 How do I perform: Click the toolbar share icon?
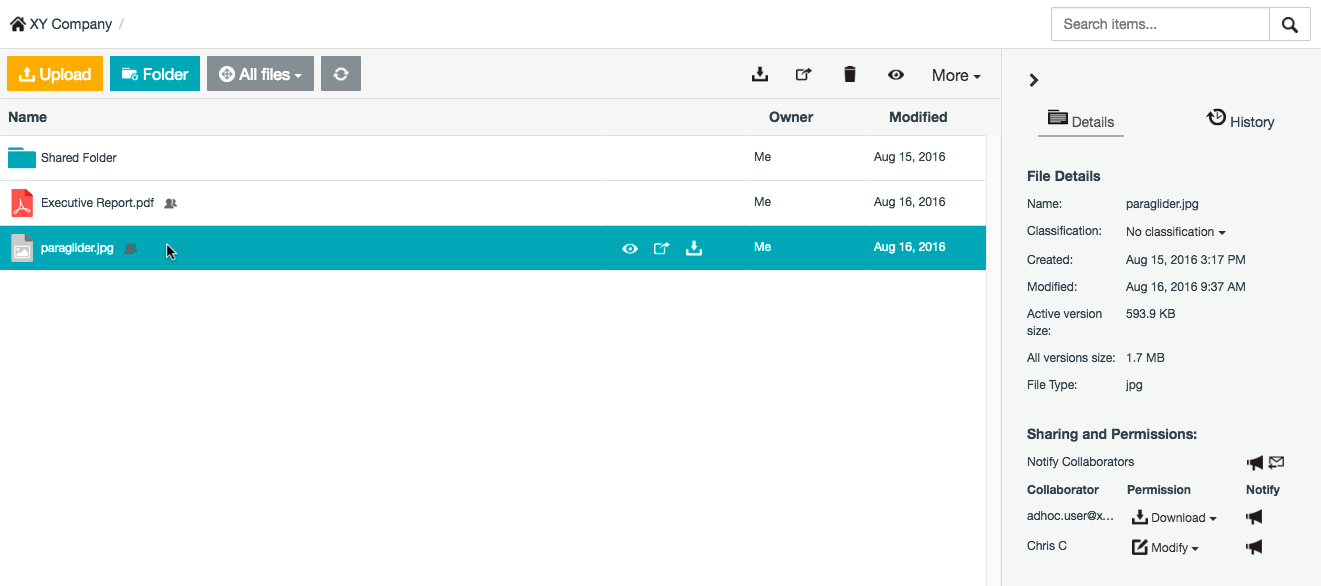coord(803,74)
